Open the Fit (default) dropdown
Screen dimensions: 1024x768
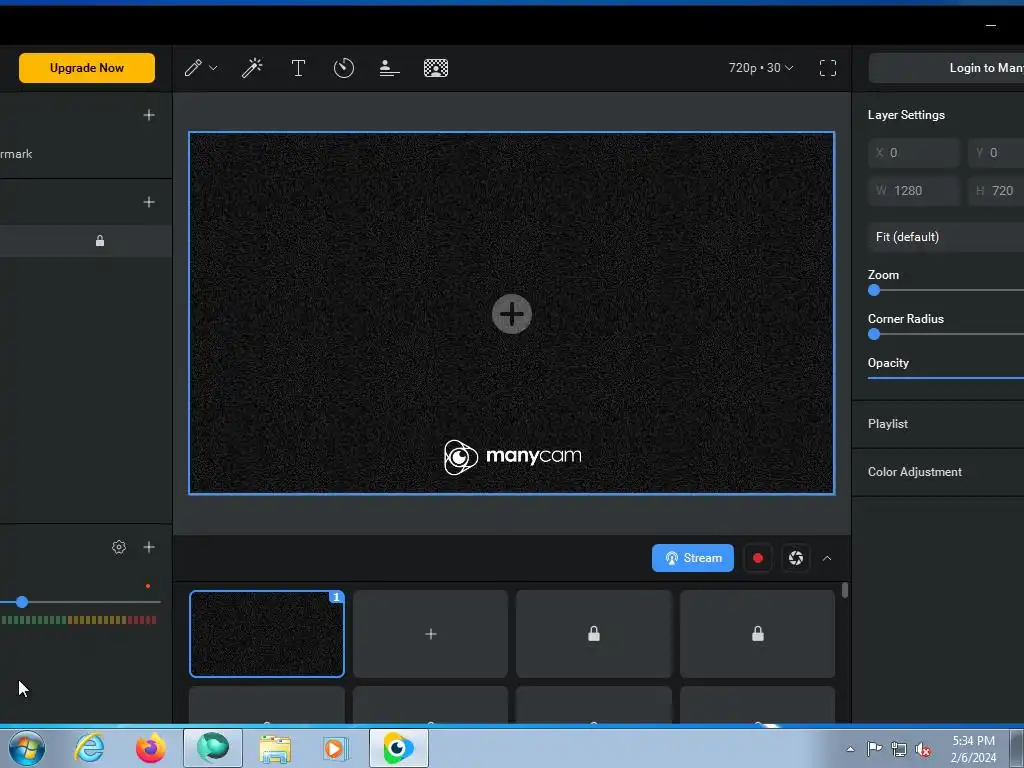(x=946, y=237)
